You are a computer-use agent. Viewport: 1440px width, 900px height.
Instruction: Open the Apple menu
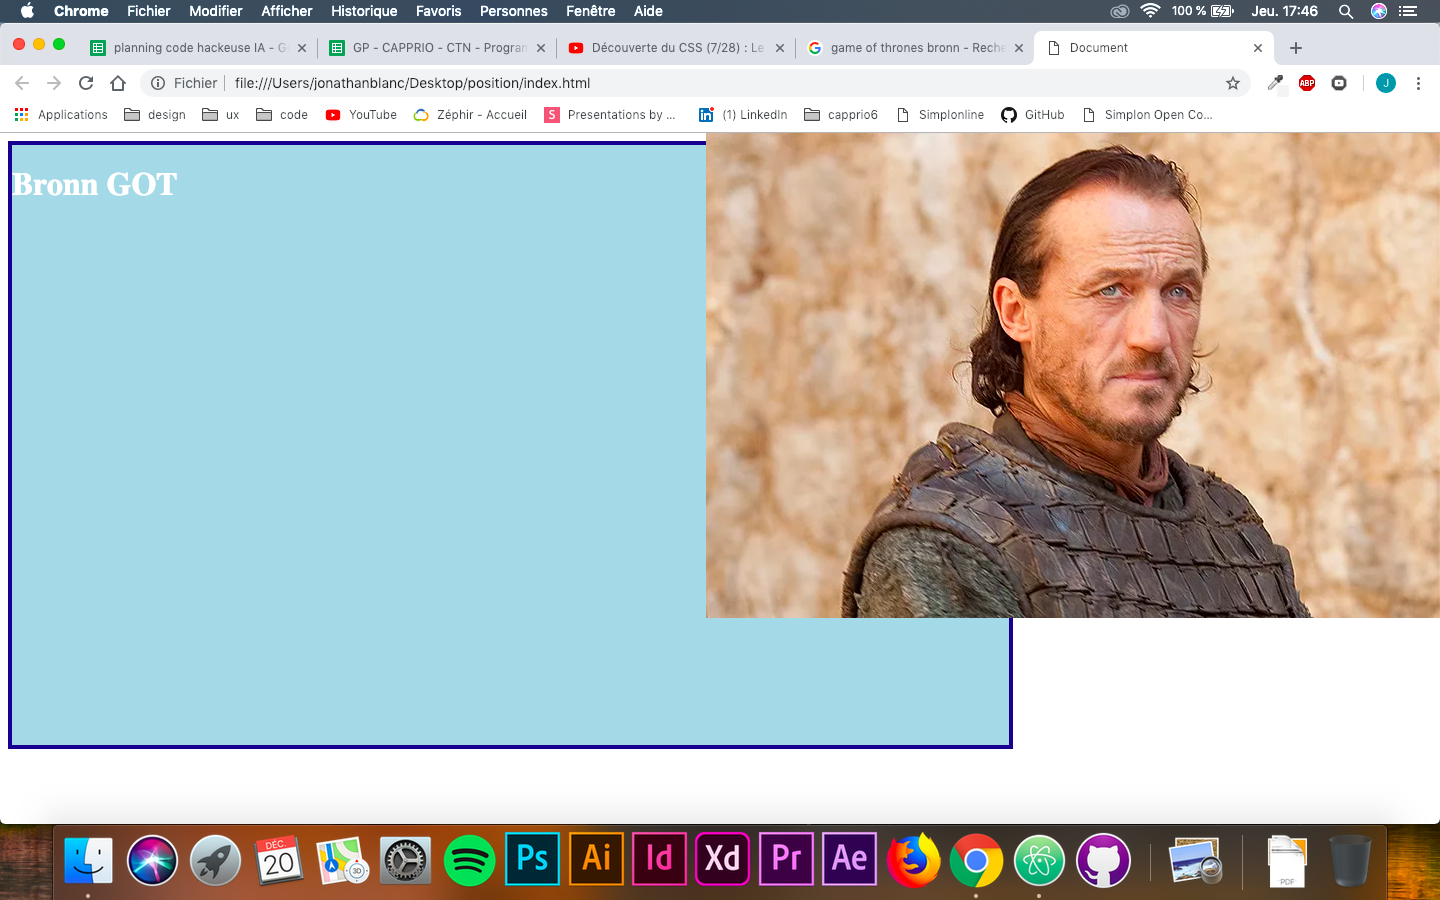point(27,11)
